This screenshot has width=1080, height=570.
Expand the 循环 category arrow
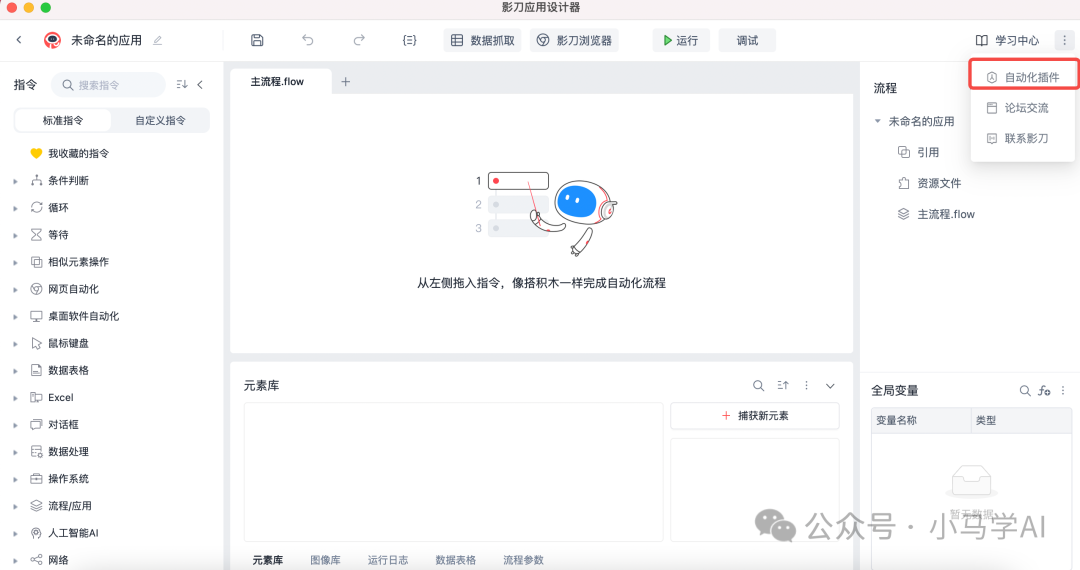(x=15, y=208)
